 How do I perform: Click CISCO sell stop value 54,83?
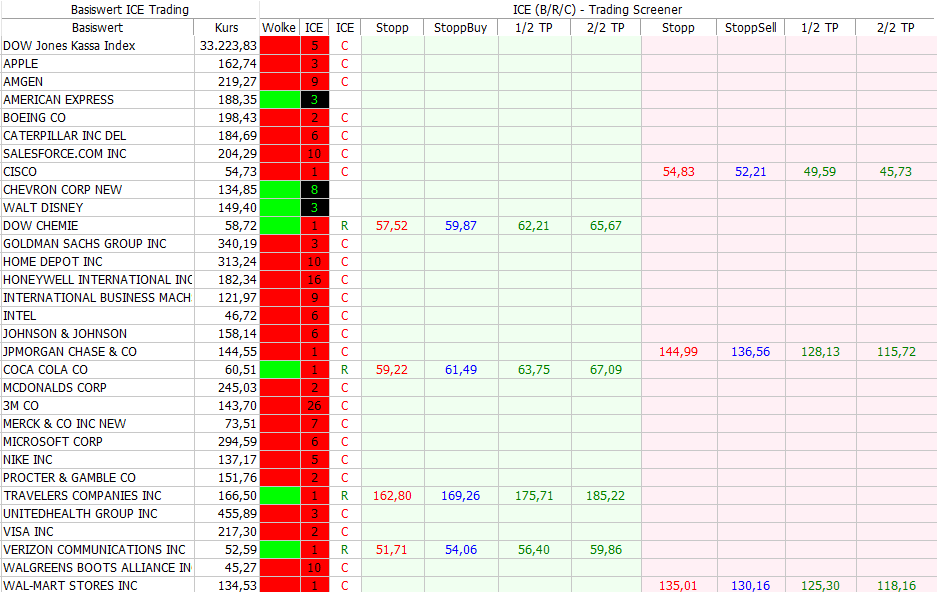click(678, 171)
